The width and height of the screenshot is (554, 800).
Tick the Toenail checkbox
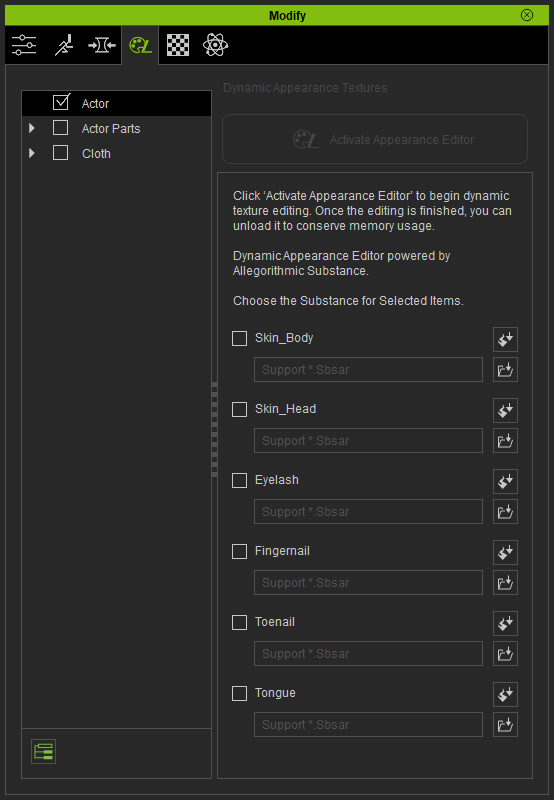[239, 622]
